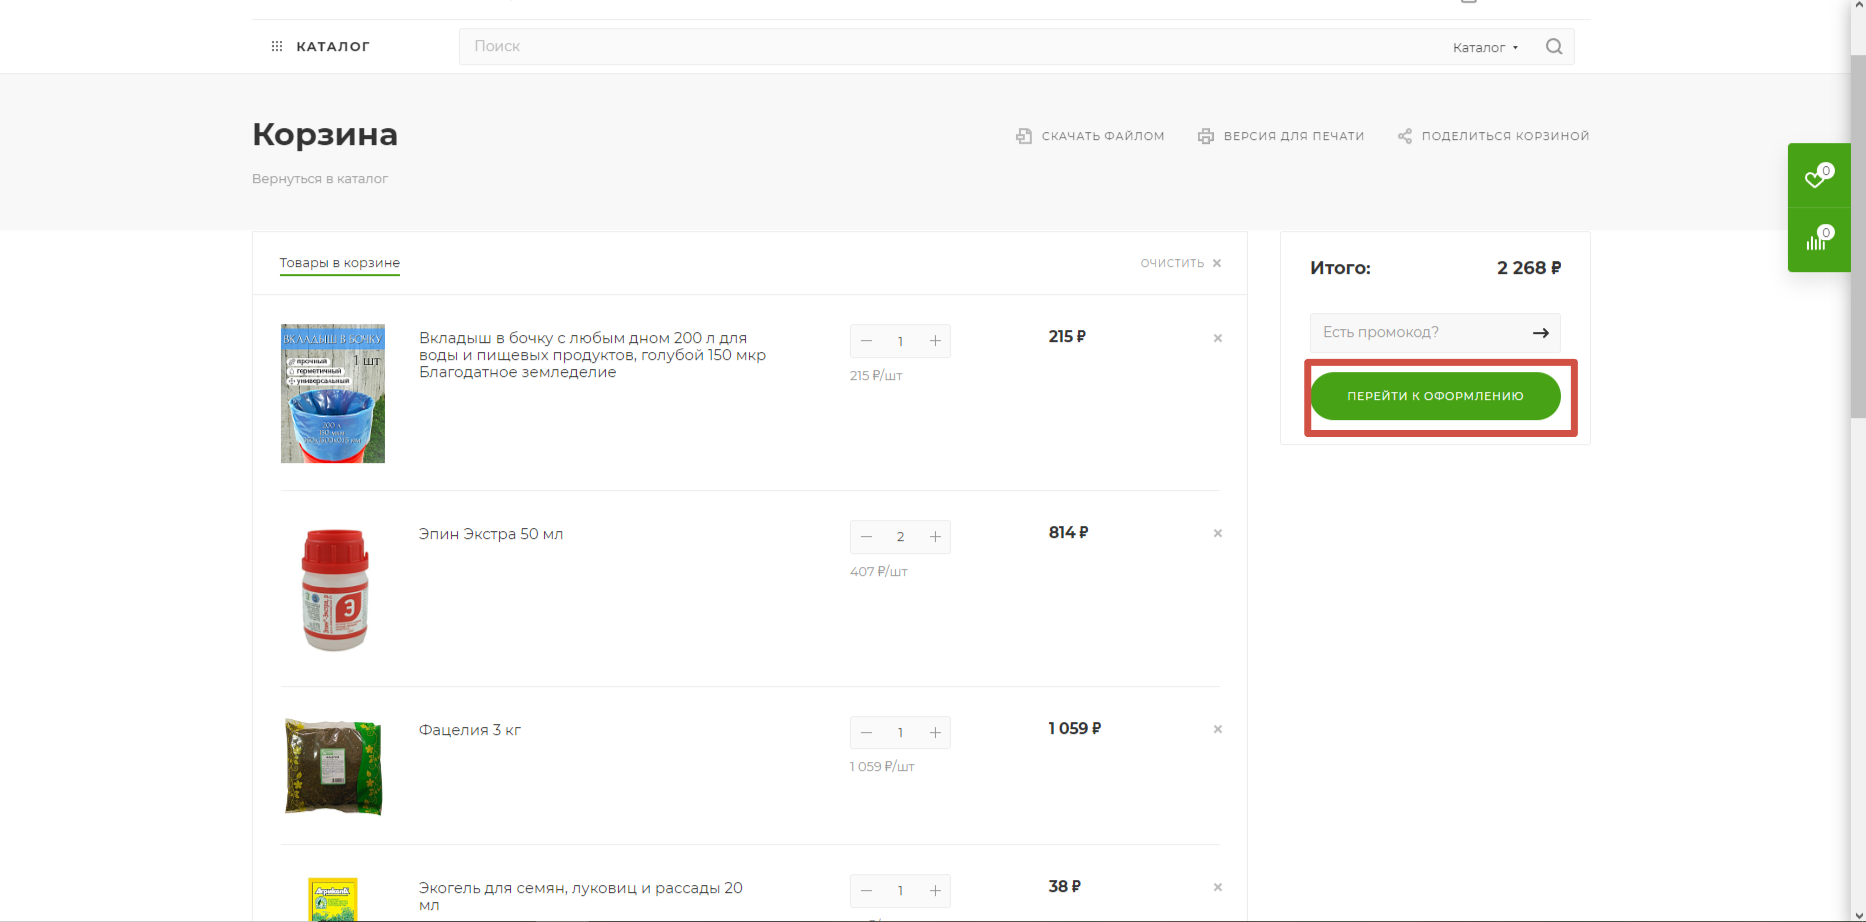This screenshot has height=922, width=1866.
Task: Select the Товары в корзине tab
Action: (339, 263)
